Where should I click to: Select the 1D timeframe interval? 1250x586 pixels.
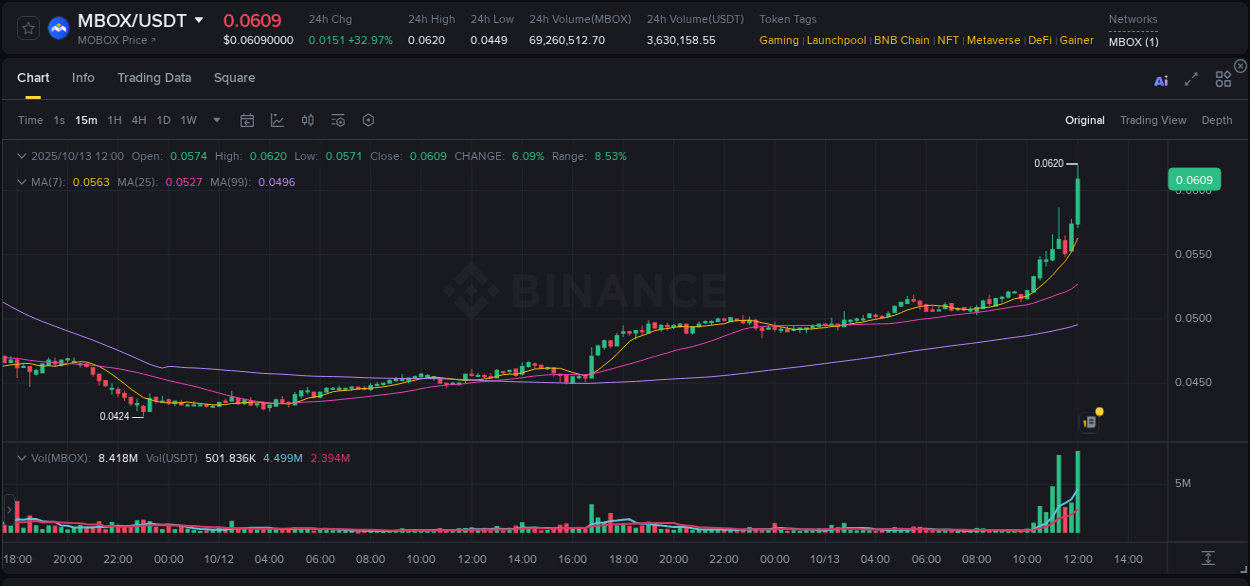tap(163, 120)
